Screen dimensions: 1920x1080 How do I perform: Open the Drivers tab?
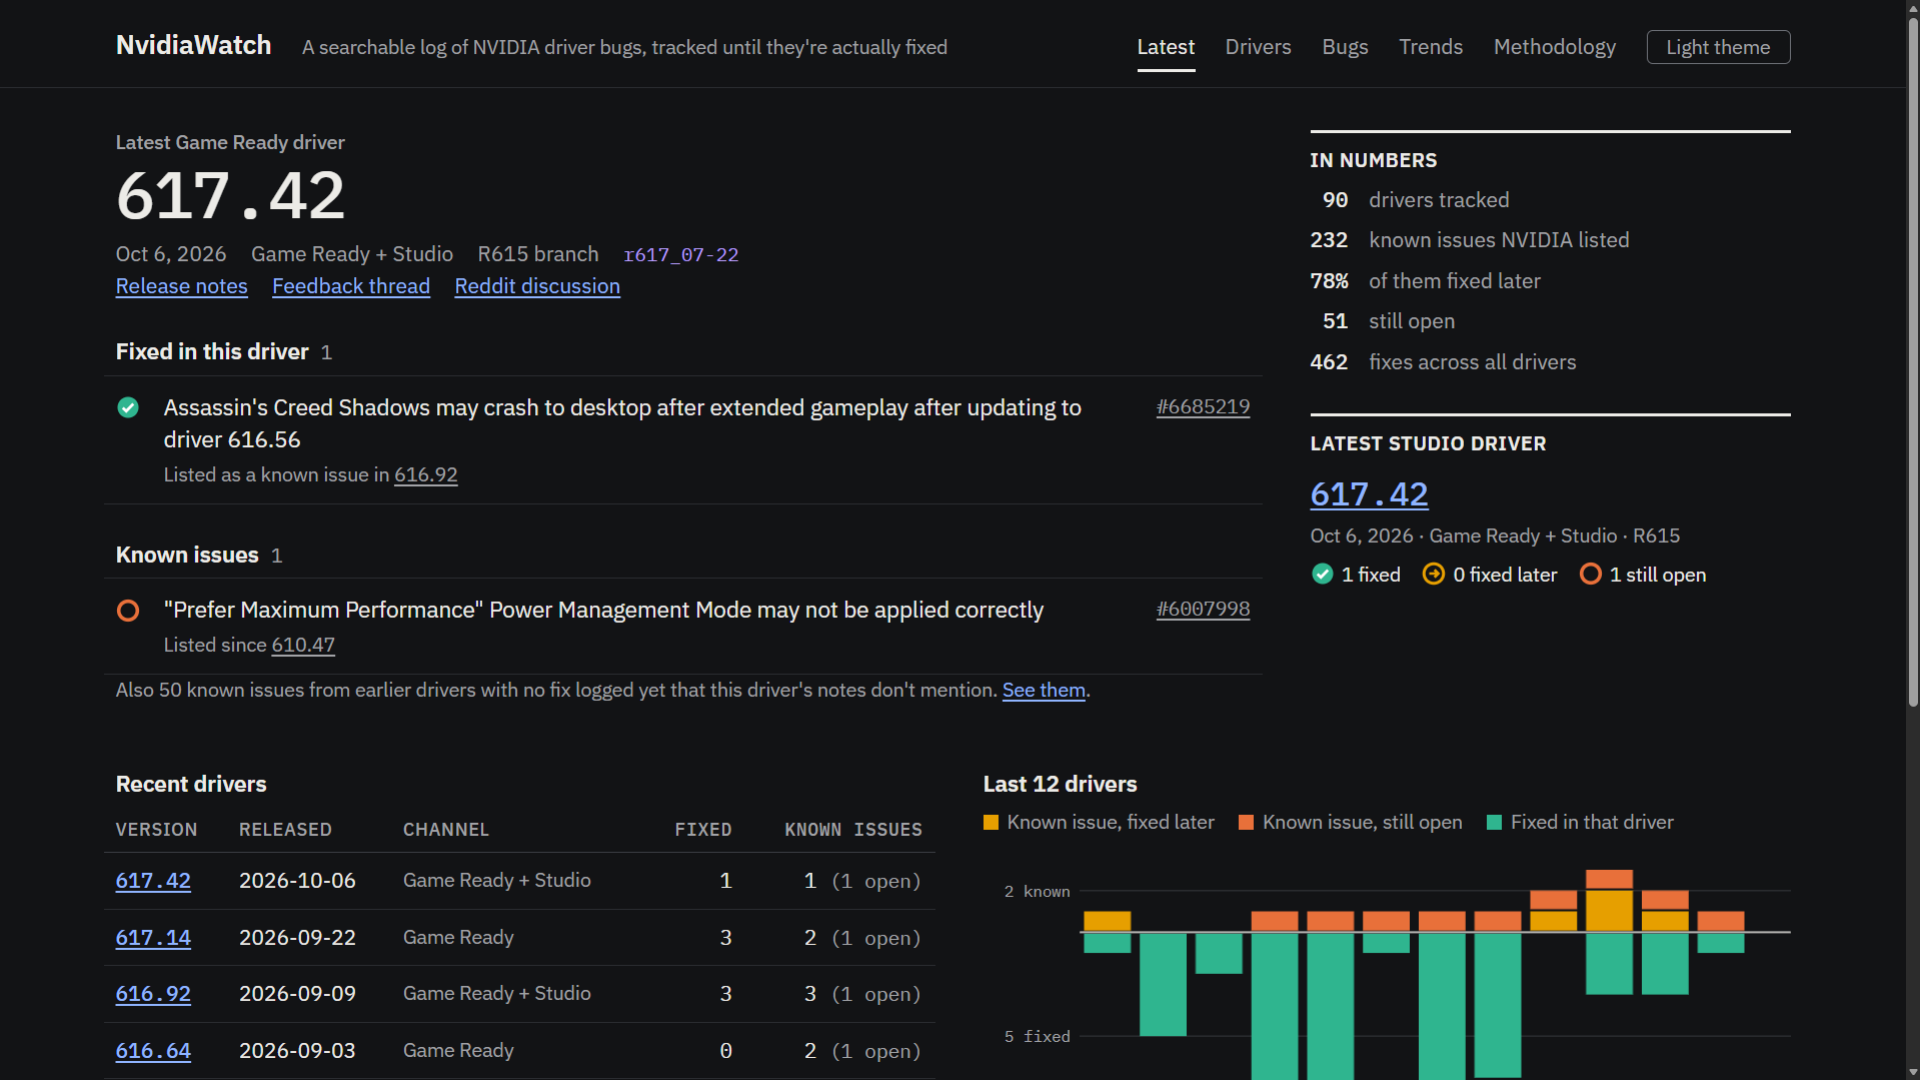point(1258,47)
